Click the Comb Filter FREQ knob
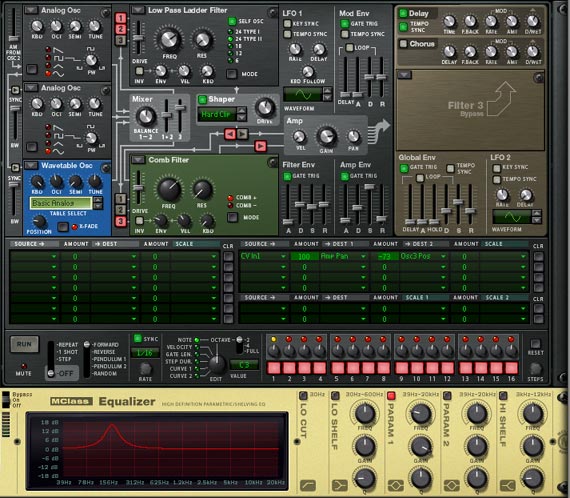 169,189
